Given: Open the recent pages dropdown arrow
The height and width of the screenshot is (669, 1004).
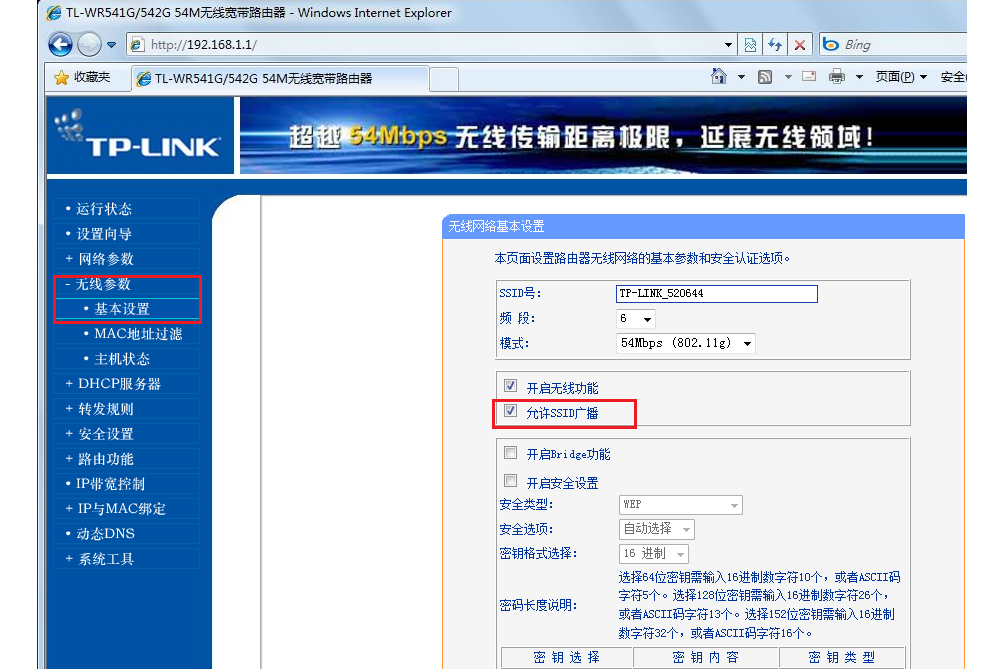Looking at the screenshot, I should pos(111,45).
